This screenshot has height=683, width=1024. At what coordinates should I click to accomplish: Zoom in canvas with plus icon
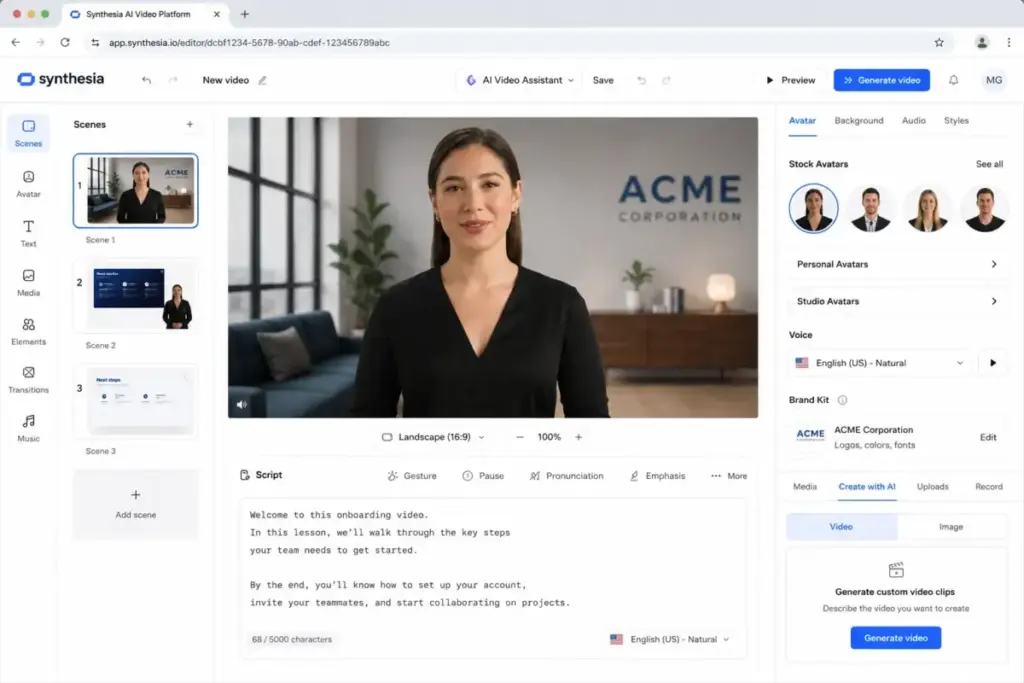click(579, 437)
